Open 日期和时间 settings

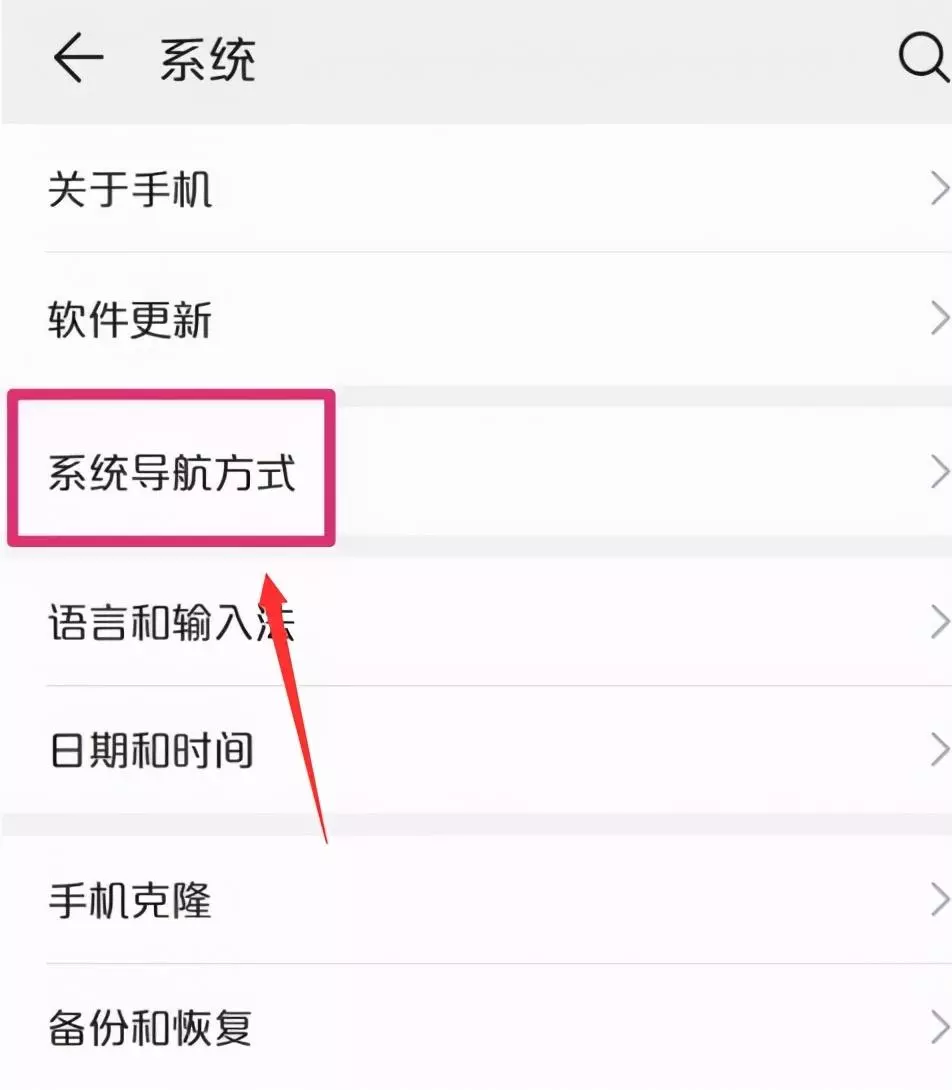476,750
